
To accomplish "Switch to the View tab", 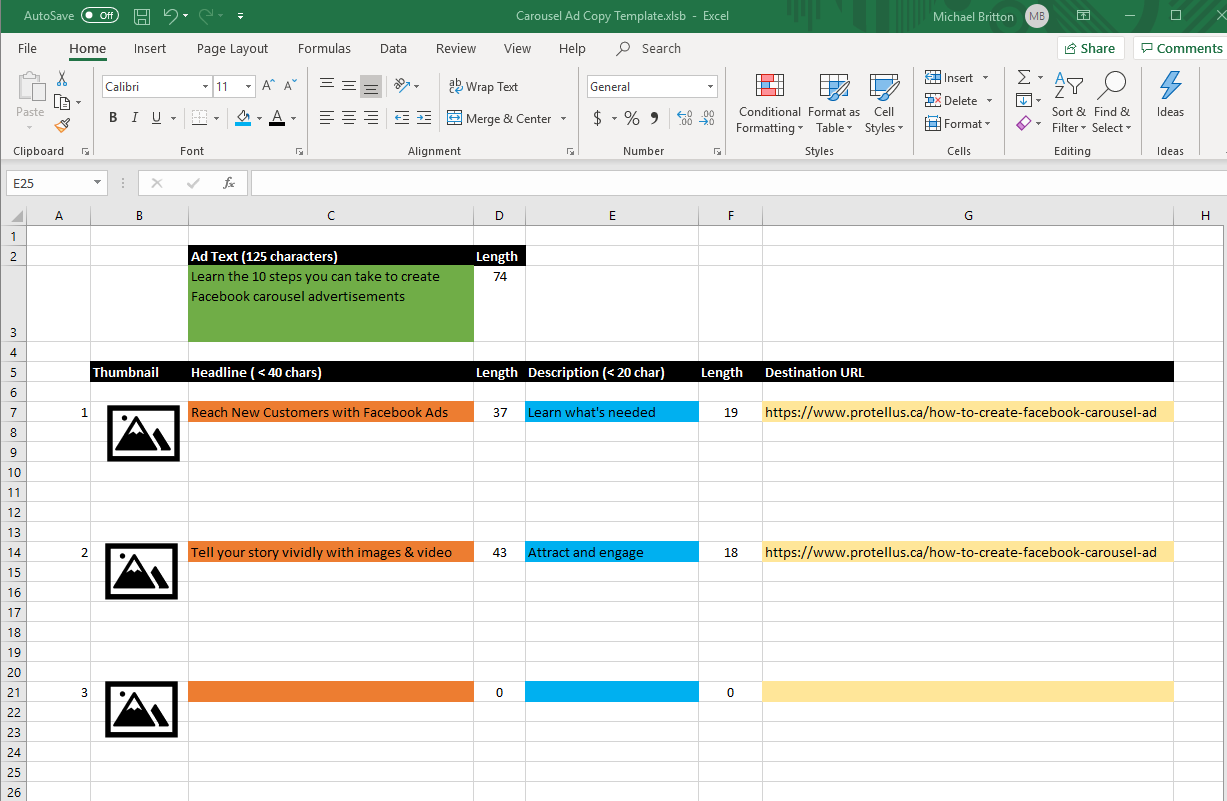I will [517, 48].
